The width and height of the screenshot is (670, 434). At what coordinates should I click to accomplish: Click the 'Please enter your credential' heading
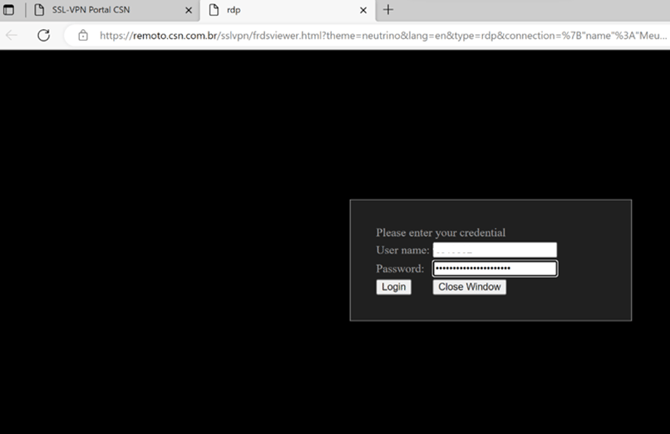[x=440, y=232]
